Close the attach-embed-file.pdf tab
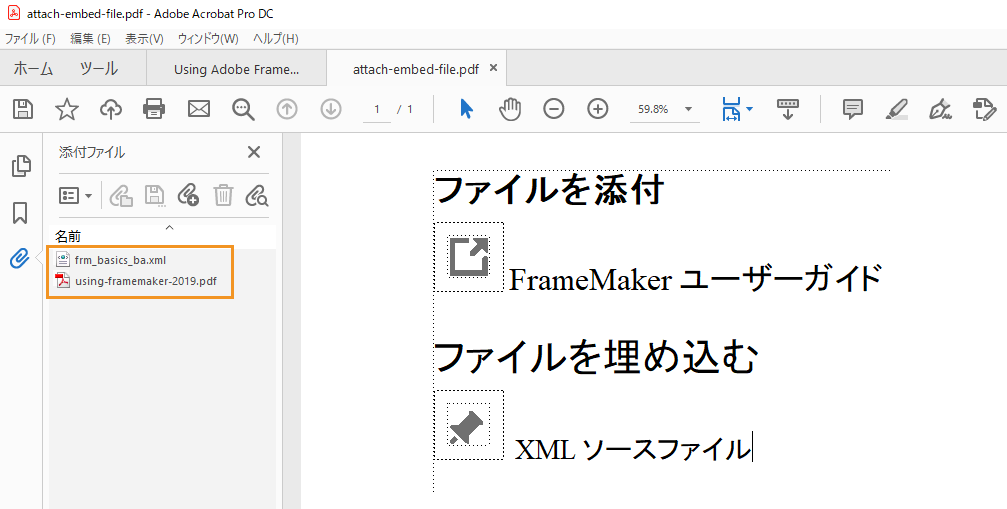This screenshot has height=509, width=1007. (x=493, y=67)
